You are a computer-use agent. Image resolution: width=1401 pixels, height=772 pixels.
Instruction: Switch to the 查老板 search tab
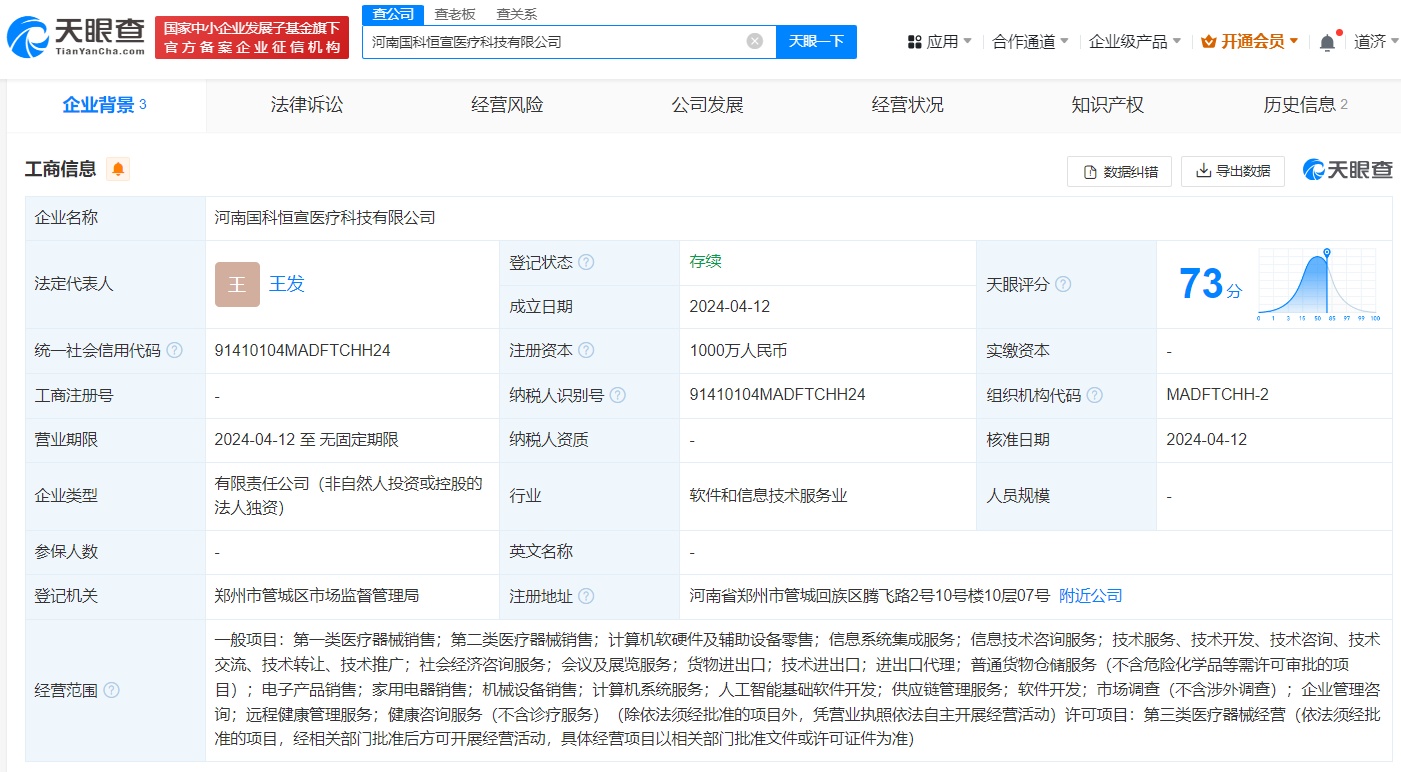(x=455, y=14)
